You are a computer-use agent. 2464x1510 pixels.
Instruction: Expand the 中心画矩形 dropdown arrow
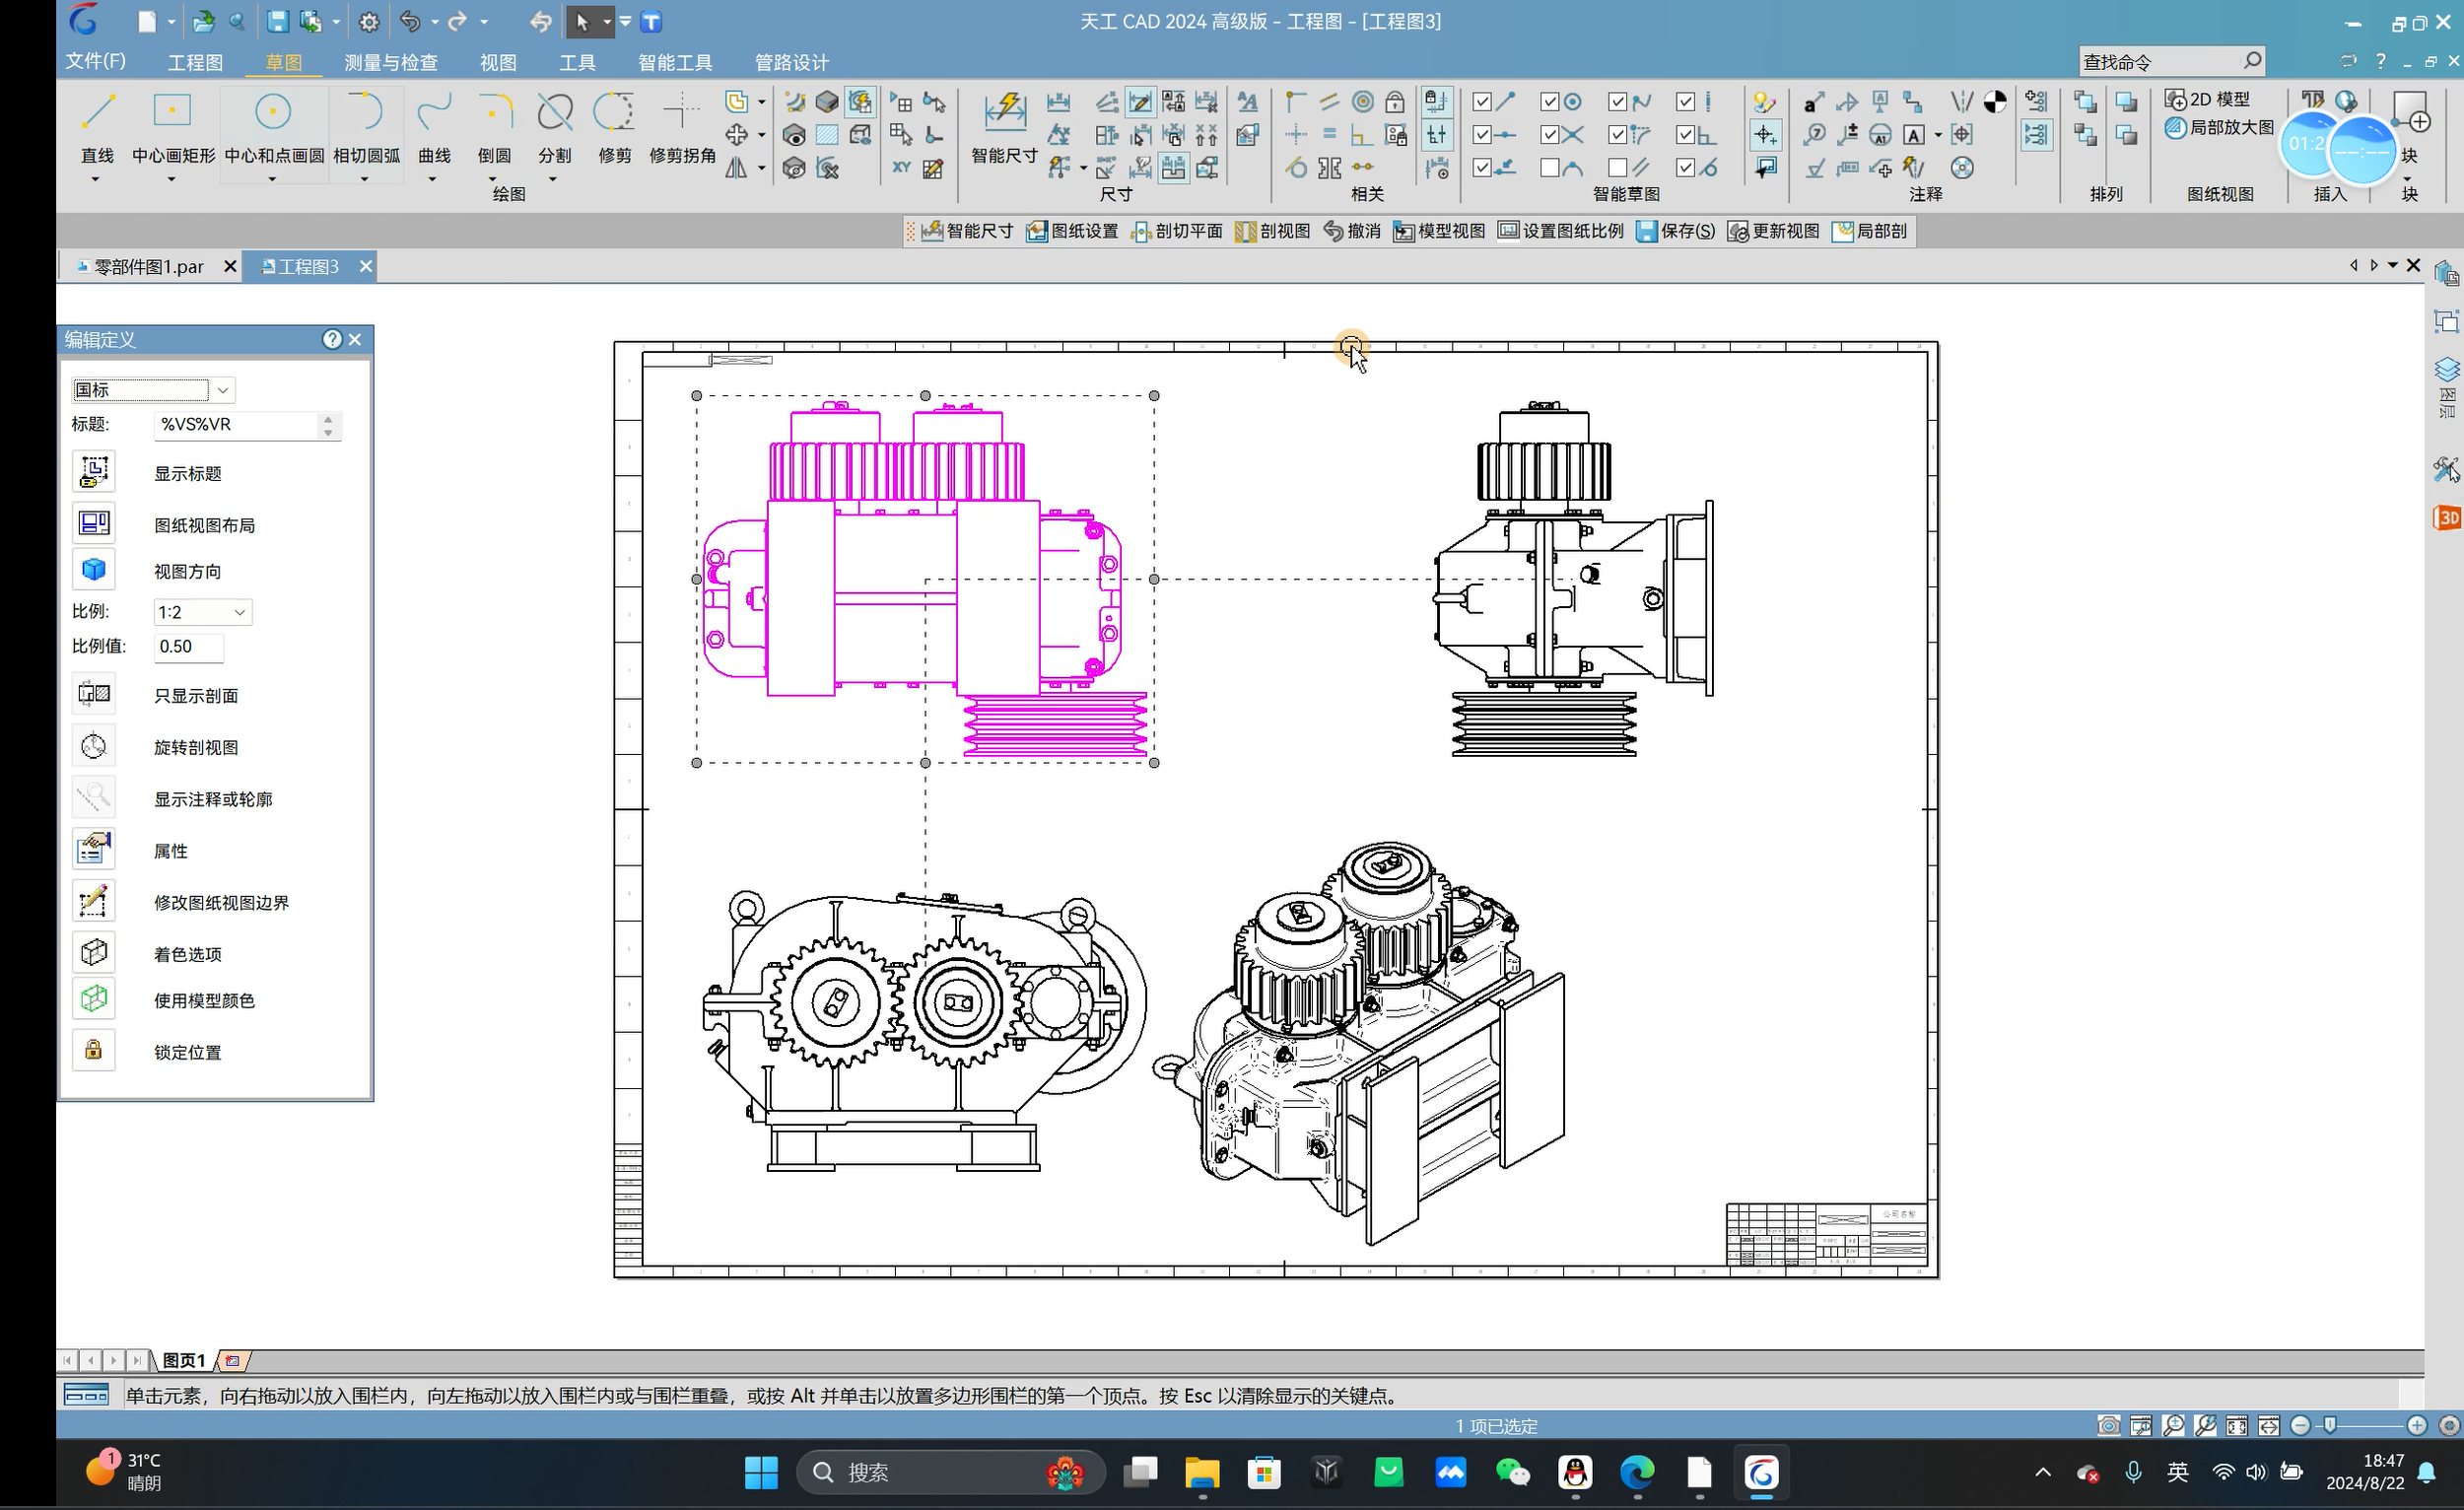tap(171, 180)
